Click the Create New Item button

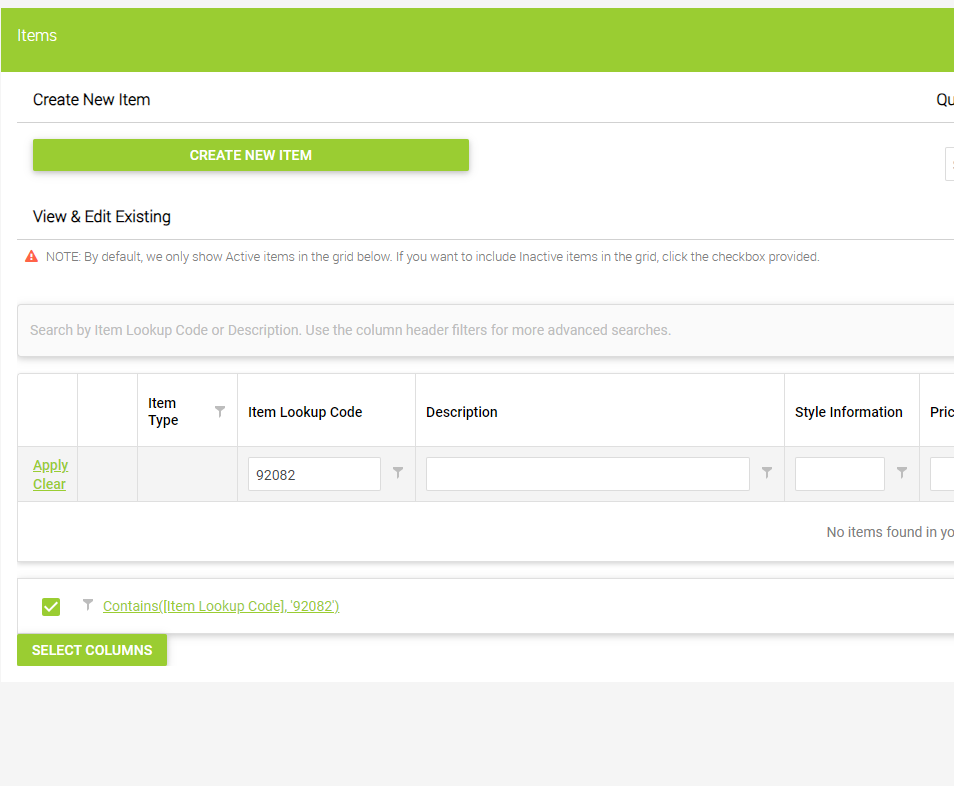pyautogui.click(x=251, y=155)
